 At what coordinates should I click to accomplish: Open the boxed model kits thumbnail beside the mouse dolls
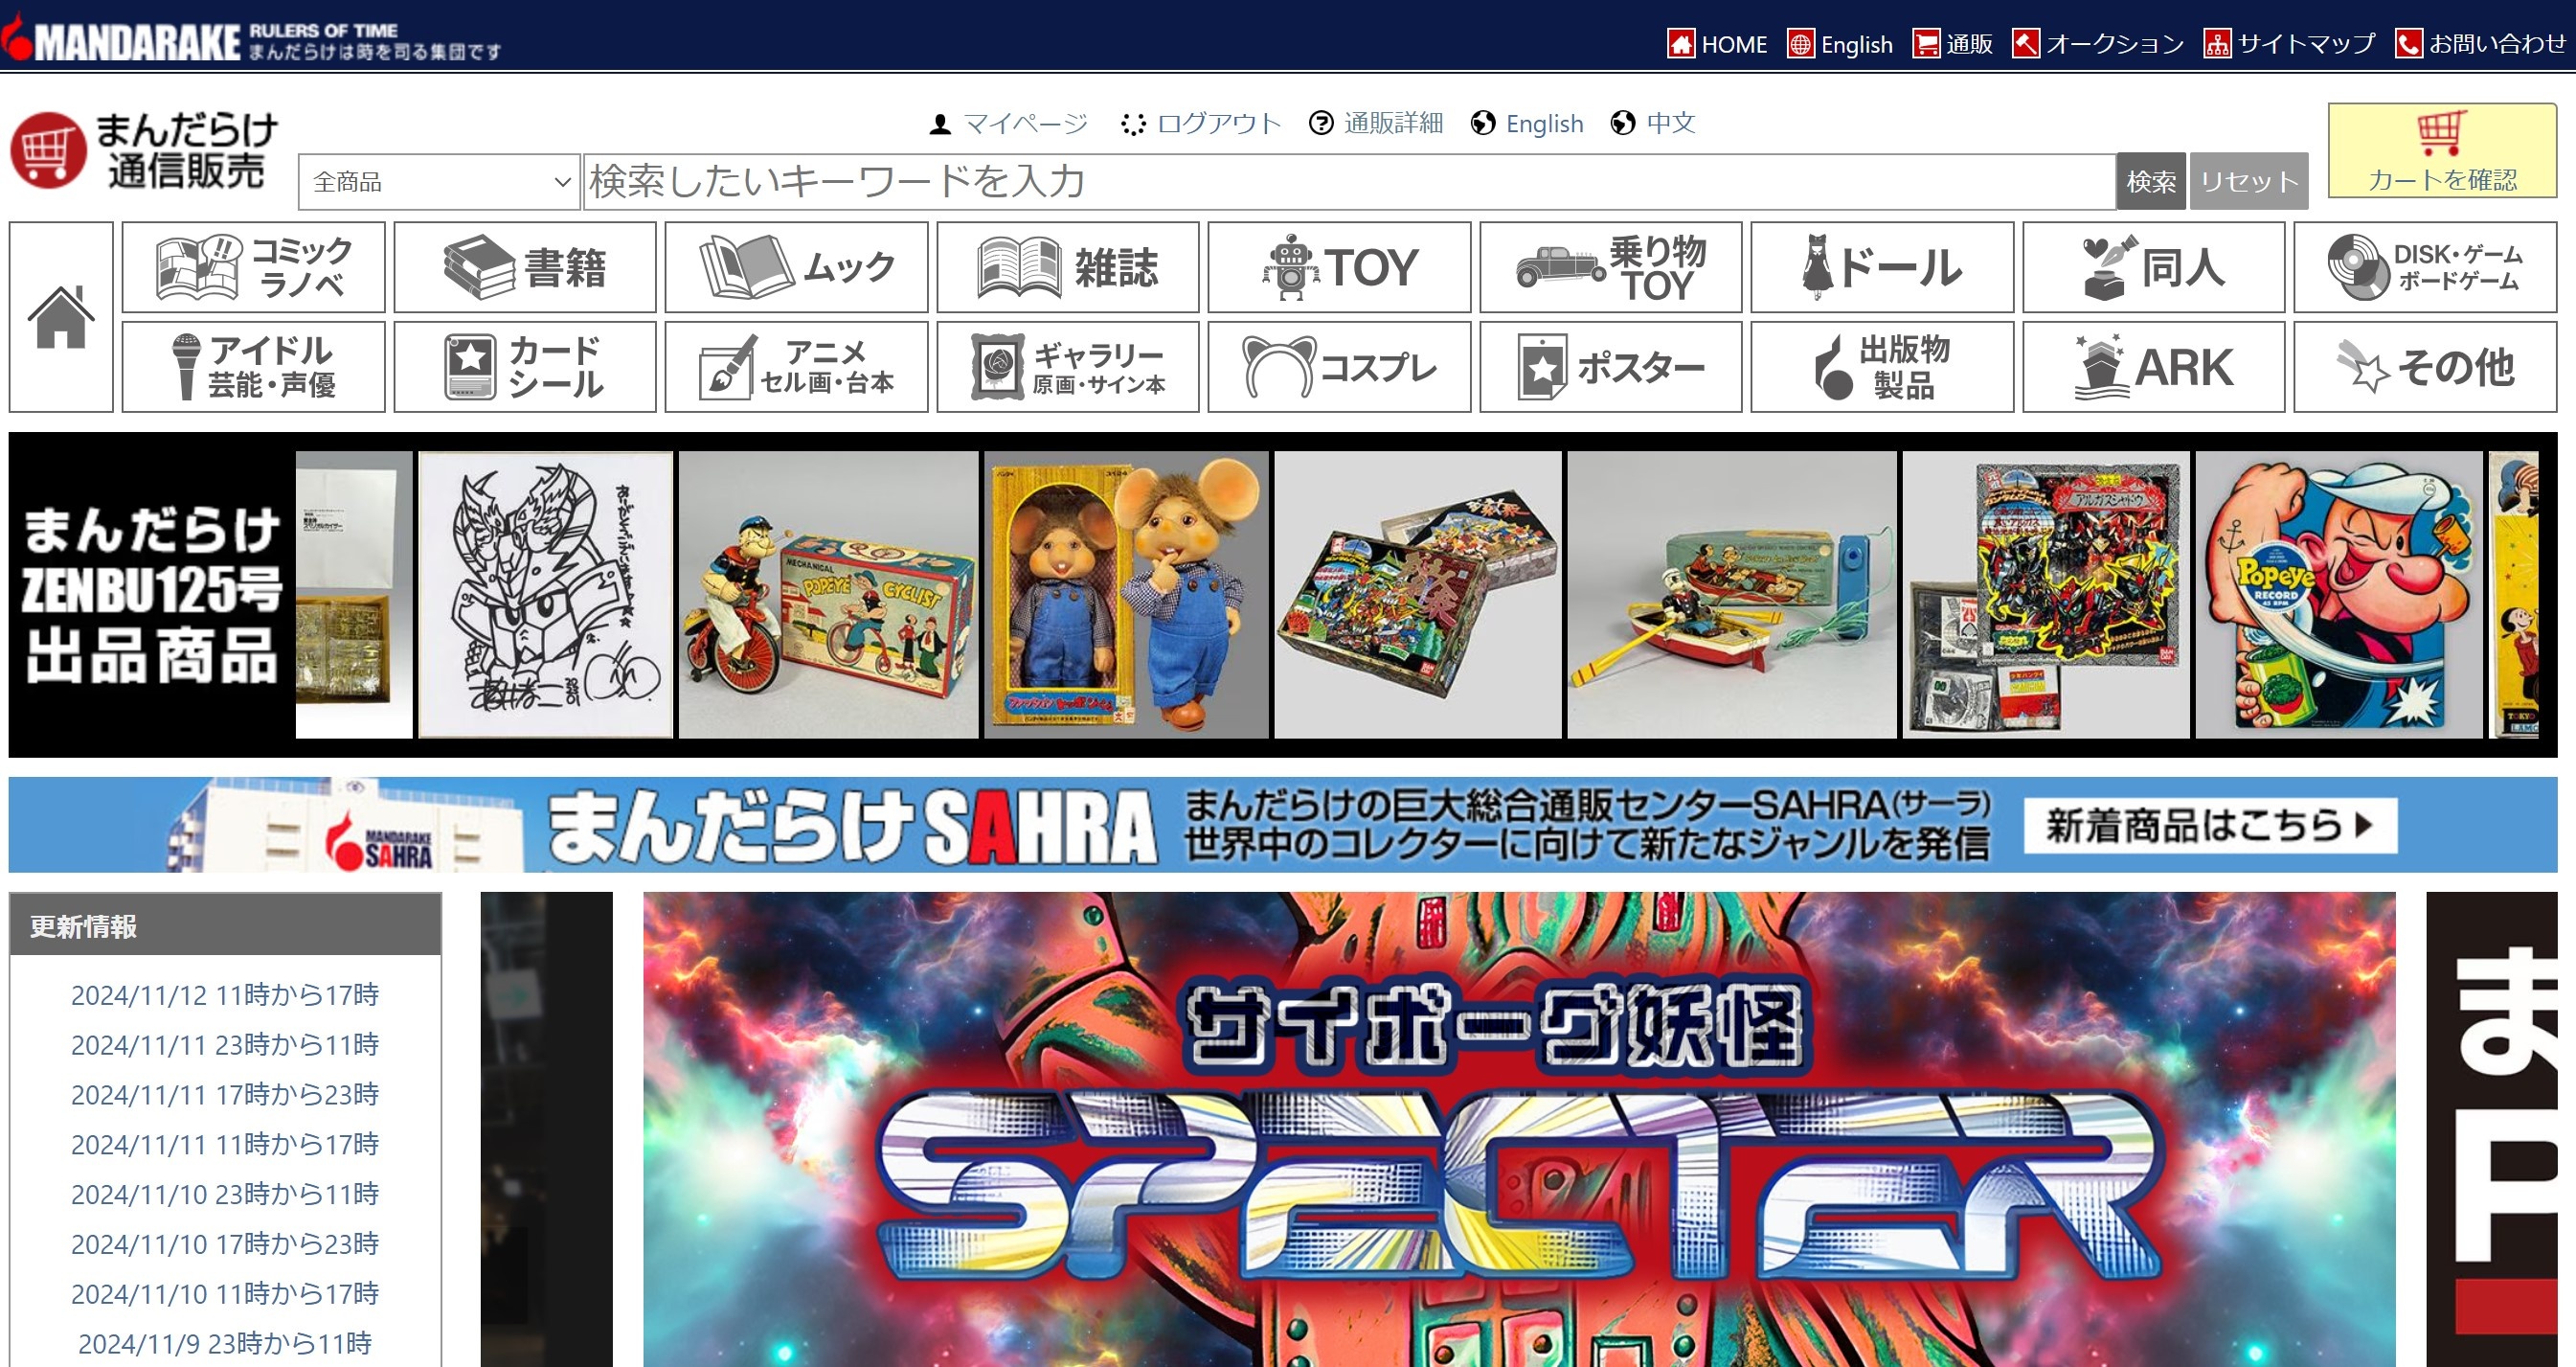coord(1418,595)
